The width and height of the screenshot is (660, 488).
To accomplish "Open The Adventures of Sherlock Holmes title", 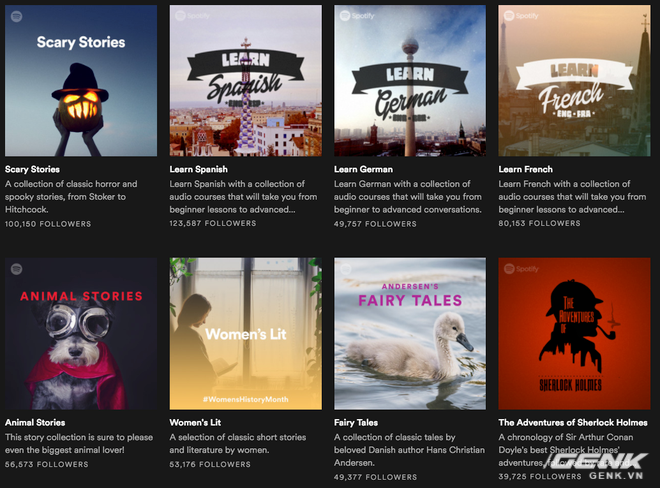I will coord(573,422).
